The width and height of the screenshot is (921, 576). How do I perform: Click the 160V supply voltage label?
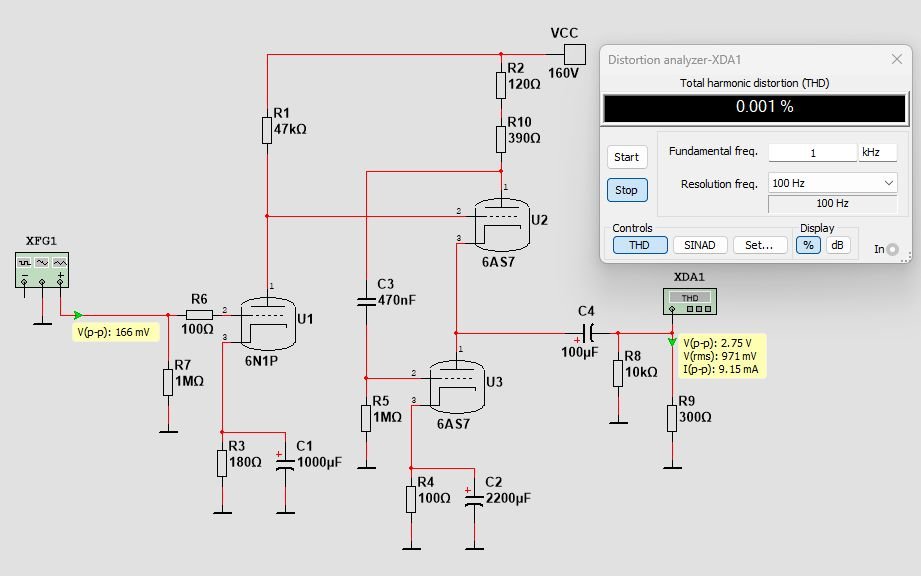click(563, 73)
